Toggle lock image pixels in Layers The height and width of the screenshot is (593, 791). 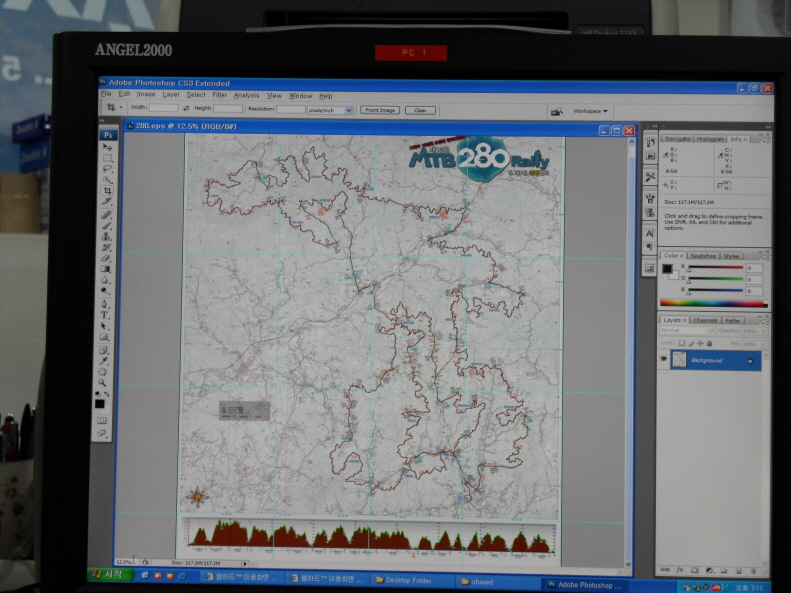(x=691, y=343)
